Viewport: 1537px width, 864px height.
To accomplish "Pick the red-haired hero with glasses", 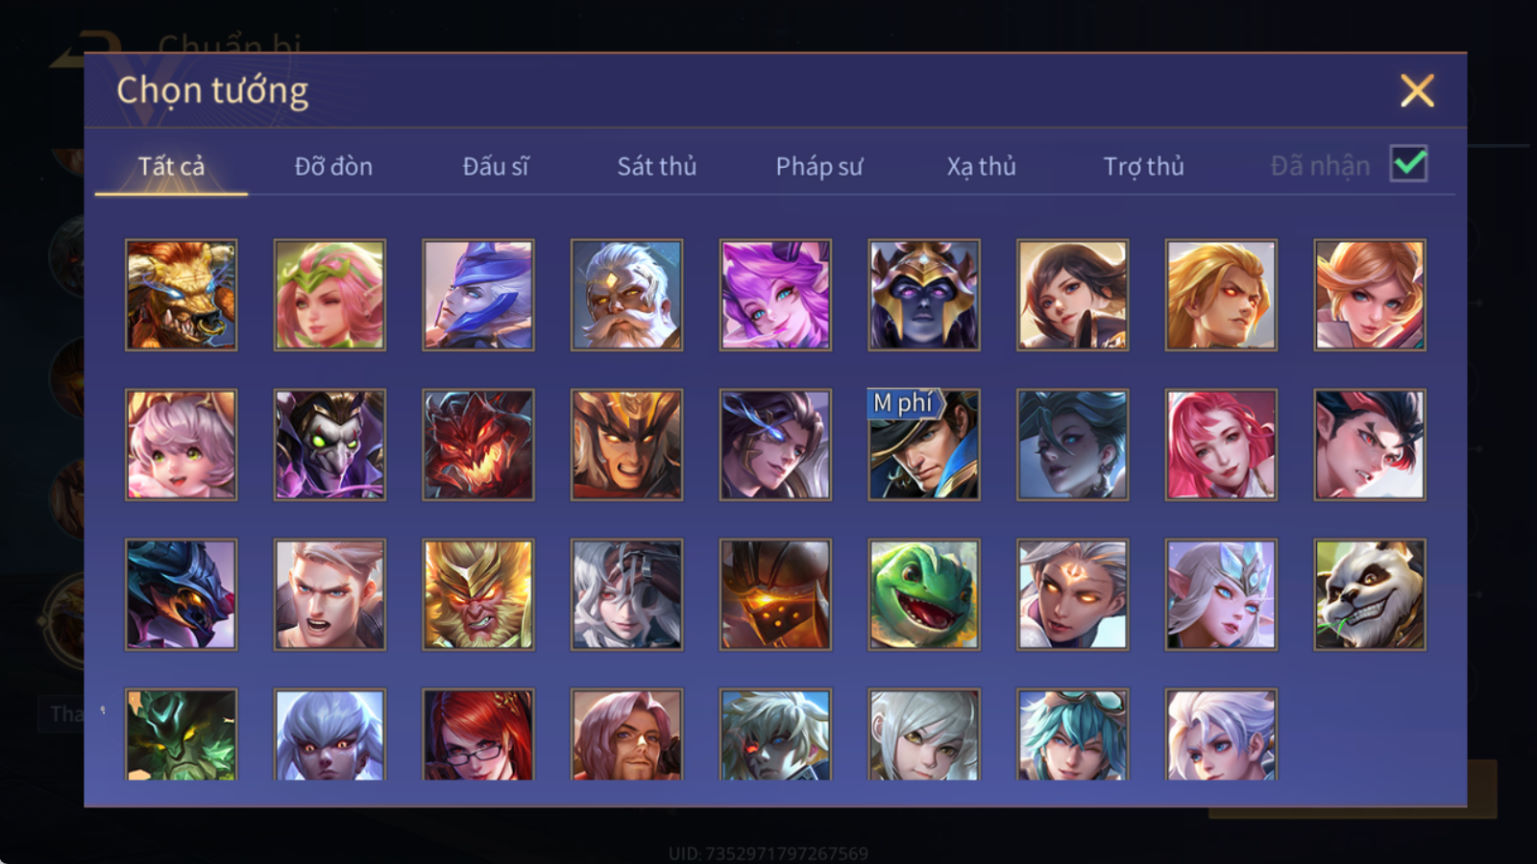I will [478, 735].
